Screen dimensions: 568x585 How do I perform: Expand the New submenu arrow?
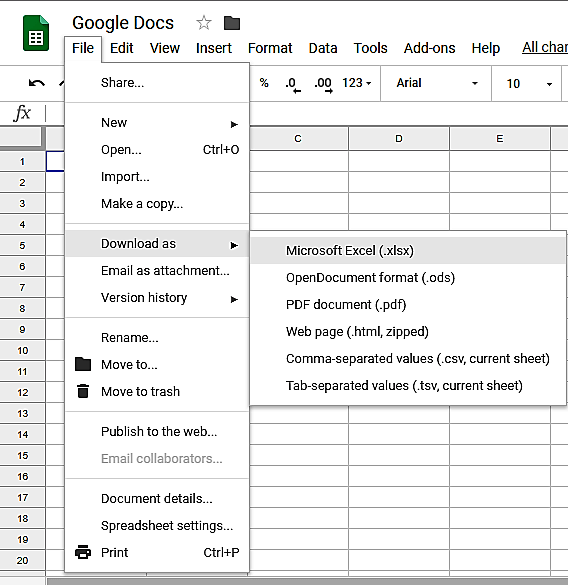point(234,124)
